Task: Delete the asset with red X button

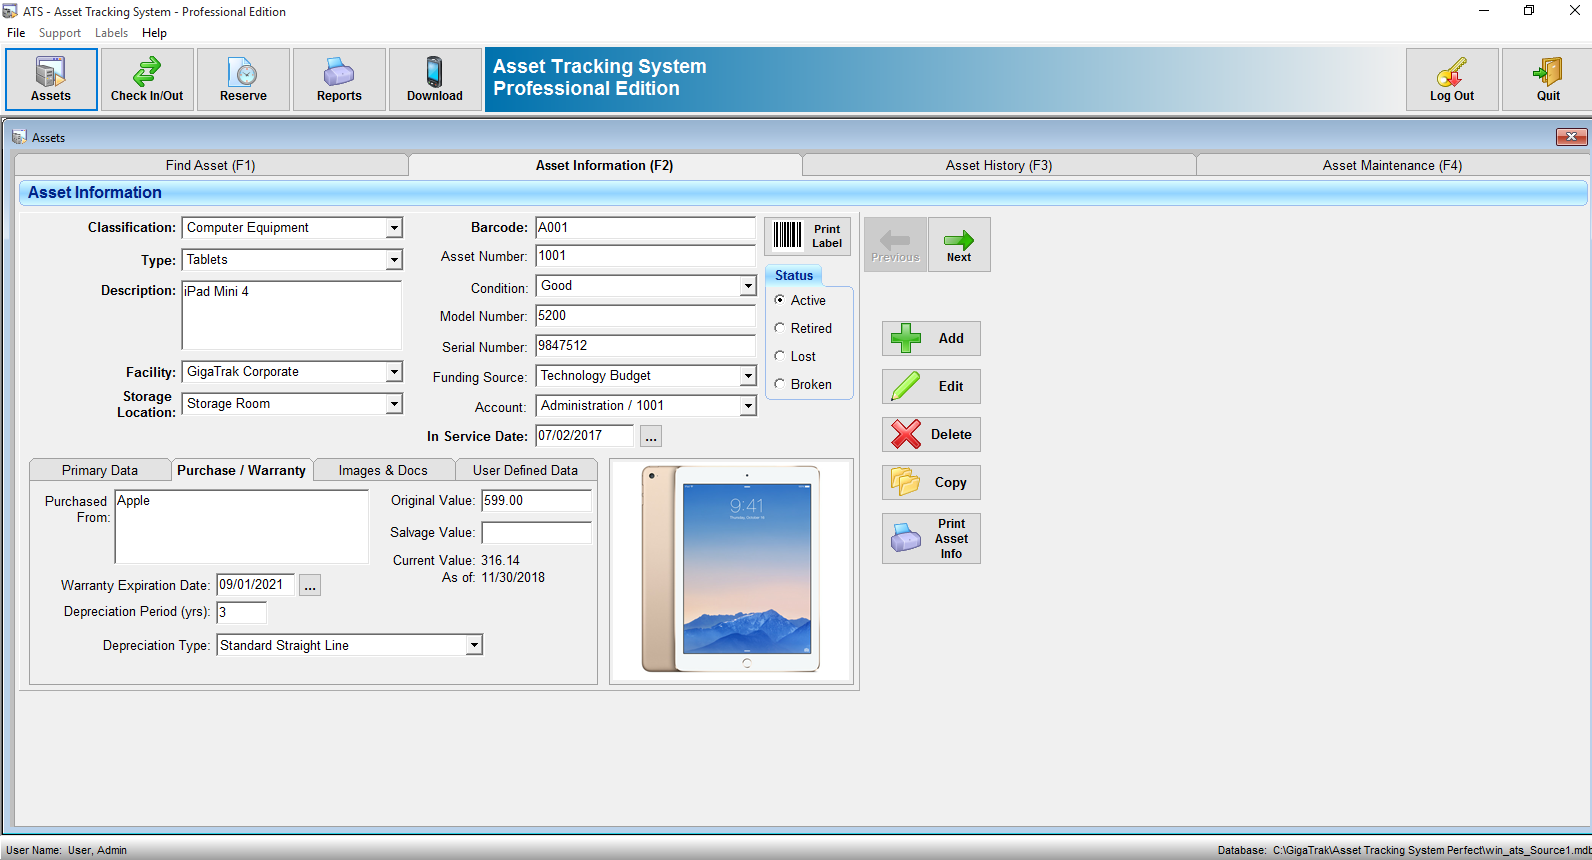Action: [931, 434]
